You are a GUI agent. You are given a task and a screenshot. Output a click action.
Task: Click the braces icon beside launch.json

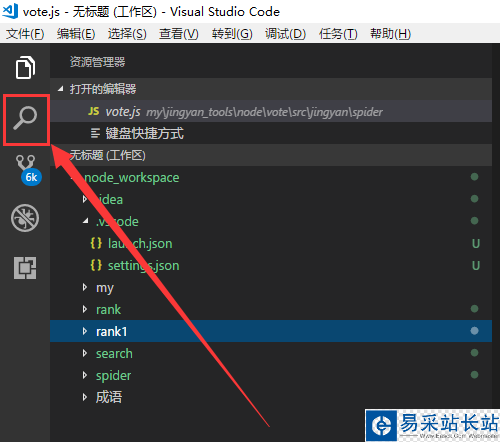point(96,243)
